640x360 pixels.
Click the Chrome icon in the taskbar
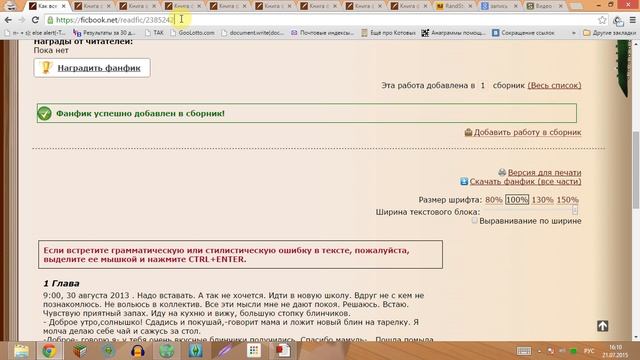click(49, 351)
